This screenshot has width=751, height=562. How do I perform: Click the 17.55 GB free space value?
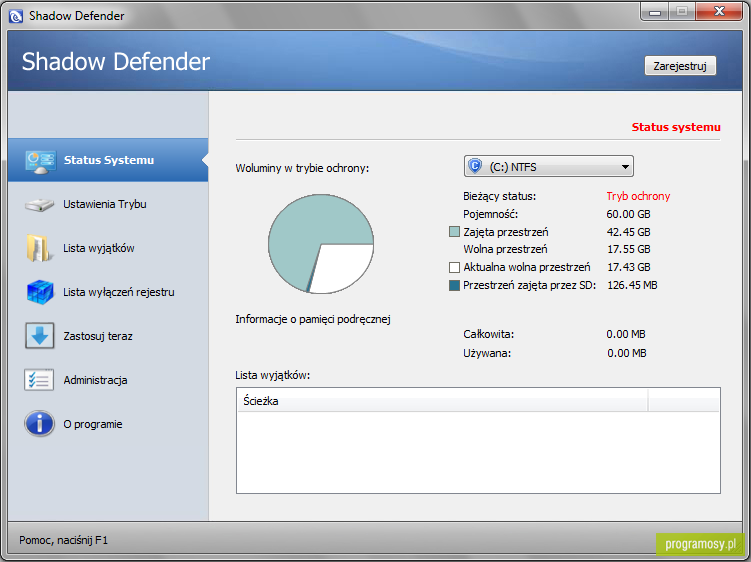(x=628, y=249)
